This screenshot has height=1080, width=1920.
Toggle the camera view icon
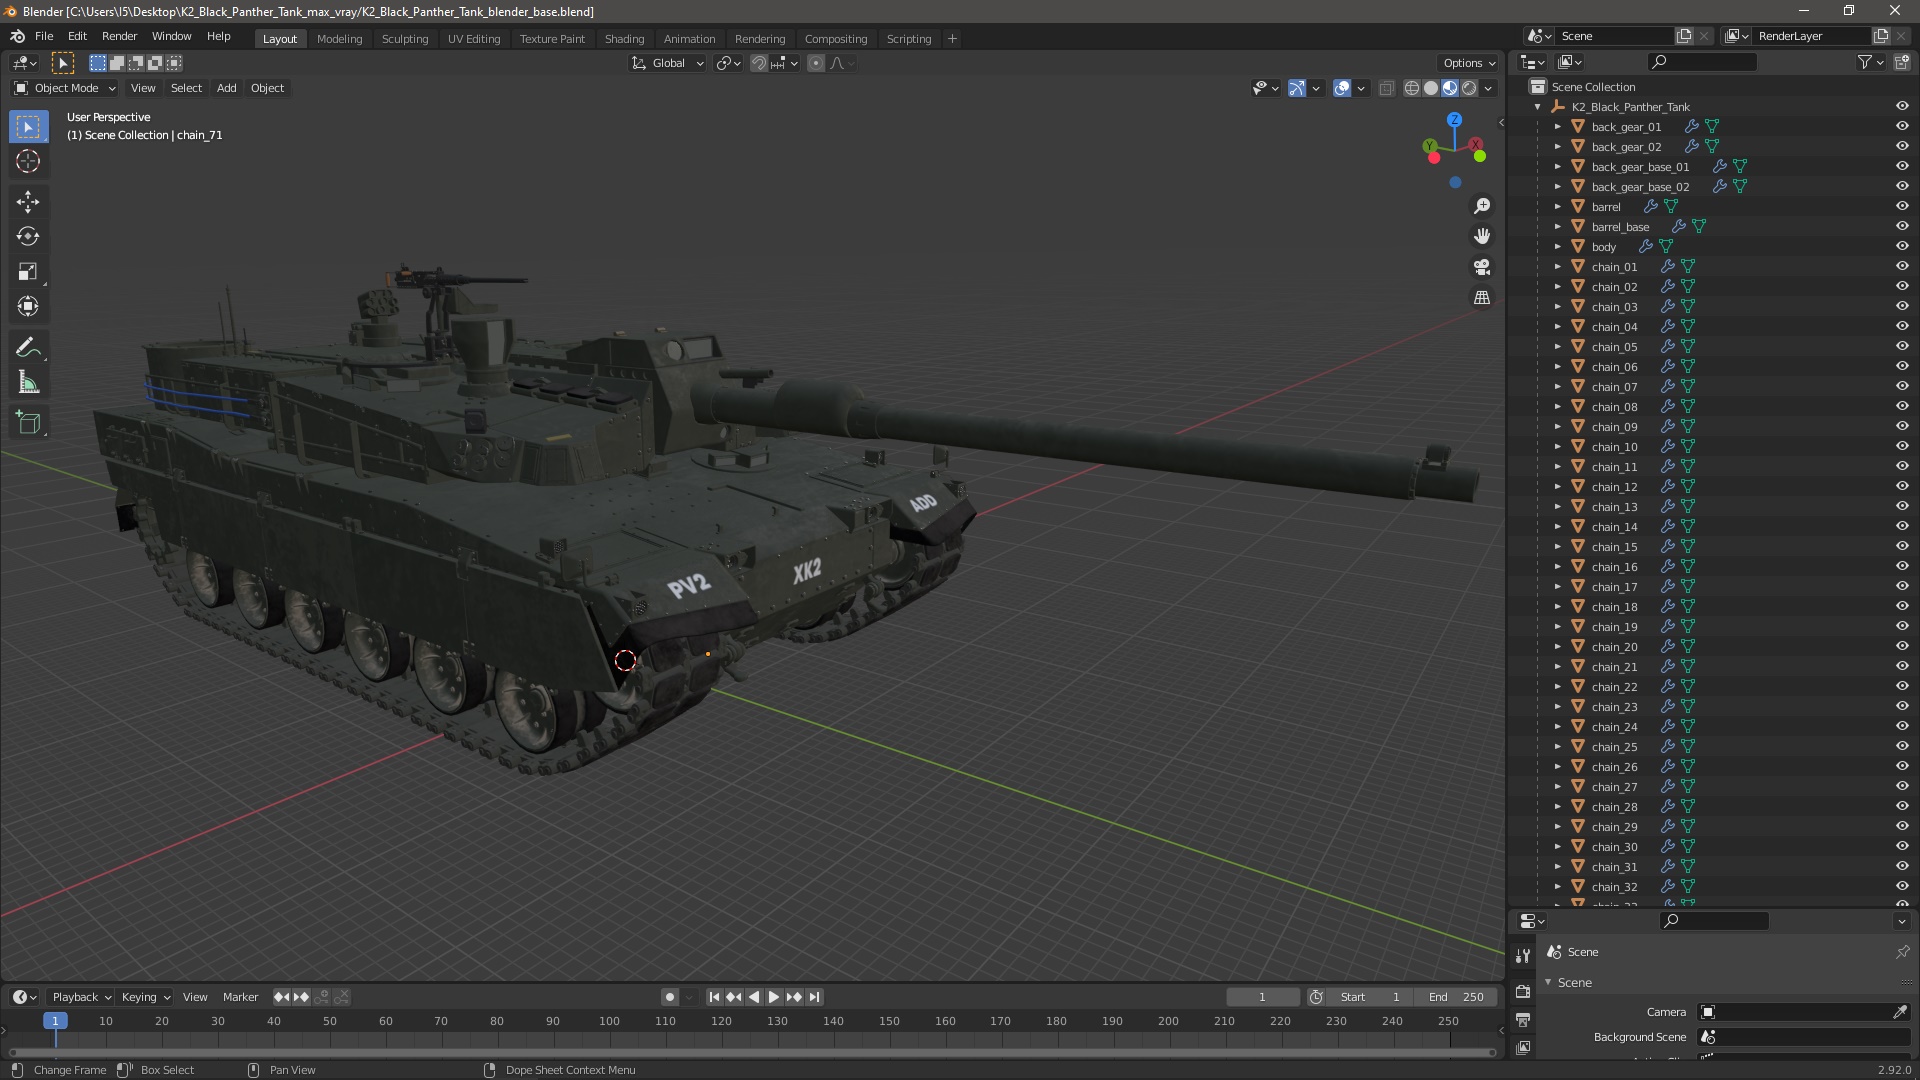(x=1482, y=267)
